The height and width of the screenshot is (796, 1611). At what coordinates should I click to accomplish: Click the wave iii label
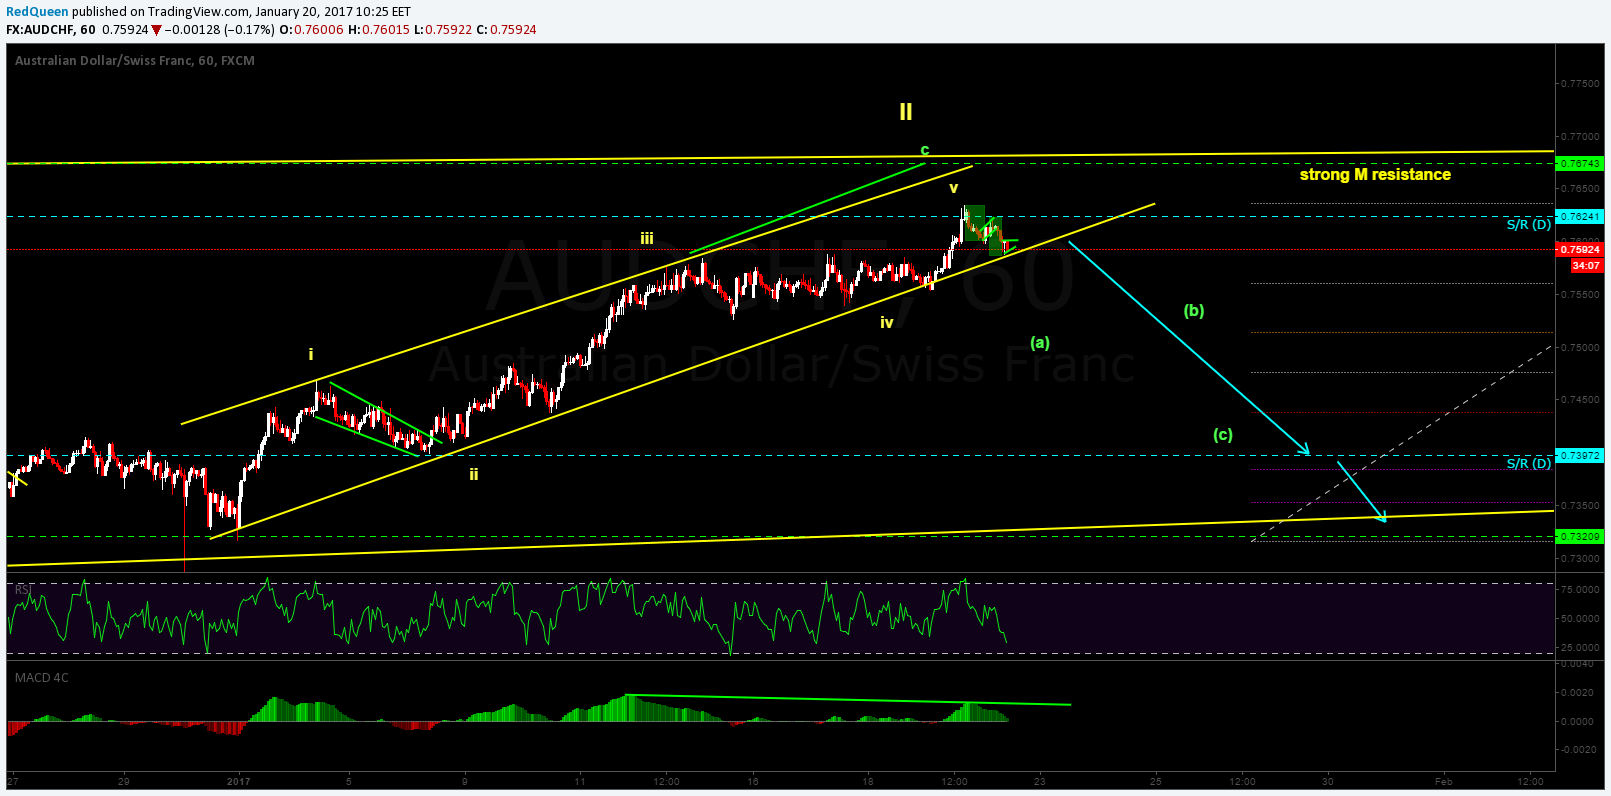pos(648,238)
